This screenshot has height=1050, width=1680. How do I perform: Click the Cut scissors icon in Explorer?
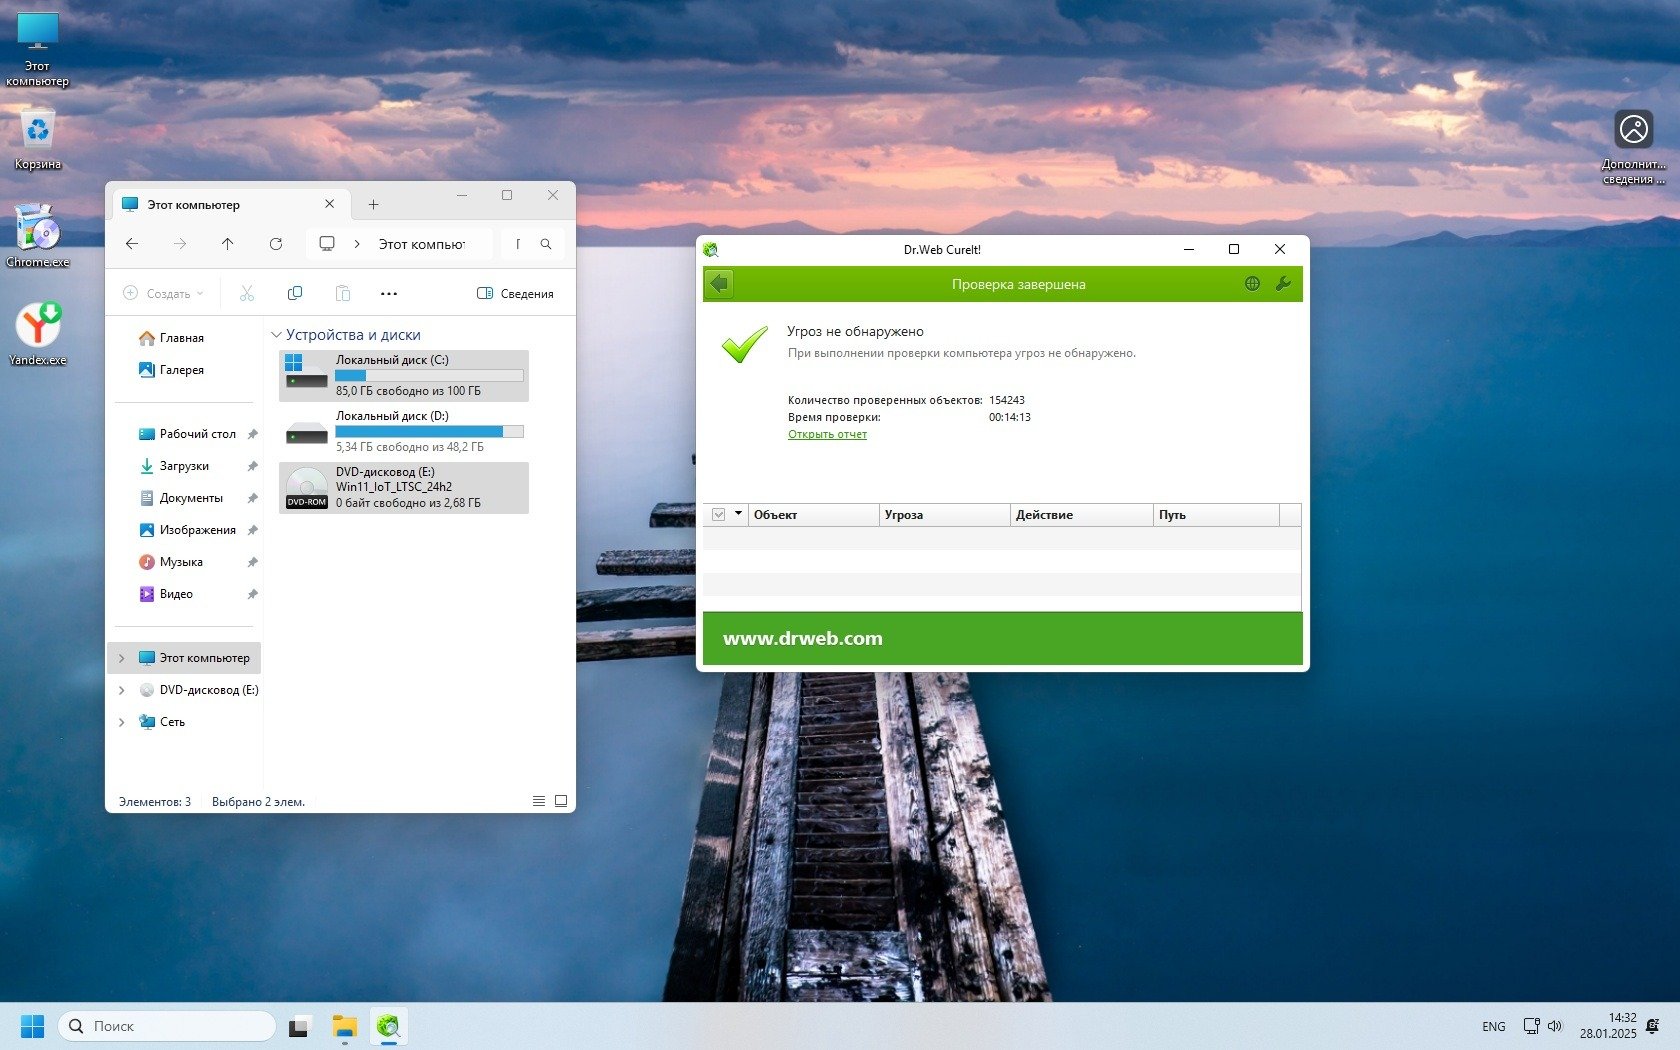coord(247,293)
